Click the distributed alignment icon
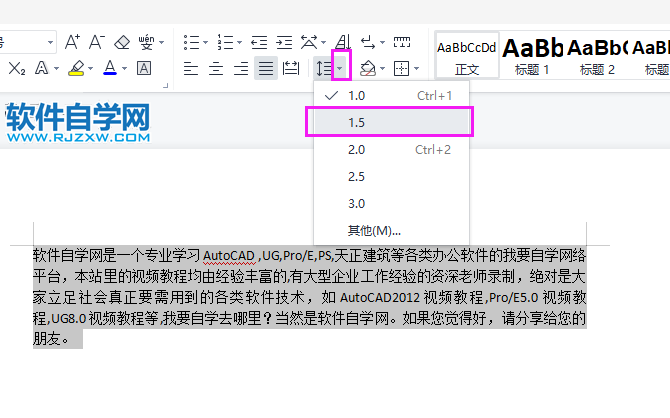The image size is (670, 418). [291, 68]
